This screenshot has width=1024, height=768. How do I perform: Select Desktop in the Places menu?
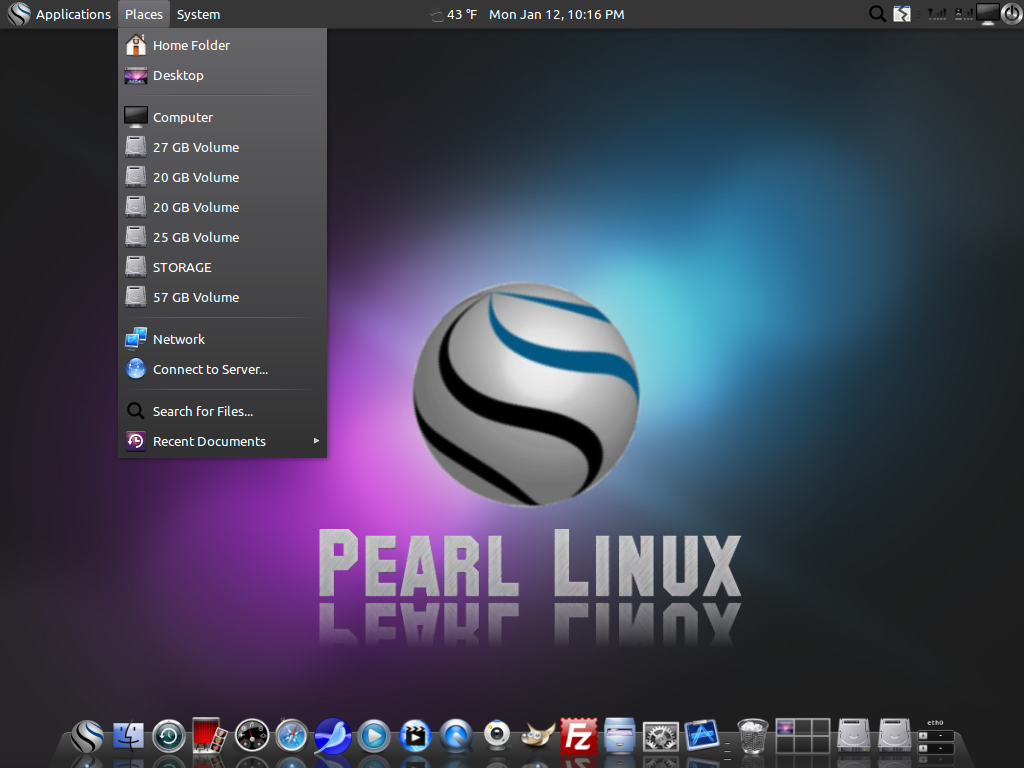pos(223,75)
